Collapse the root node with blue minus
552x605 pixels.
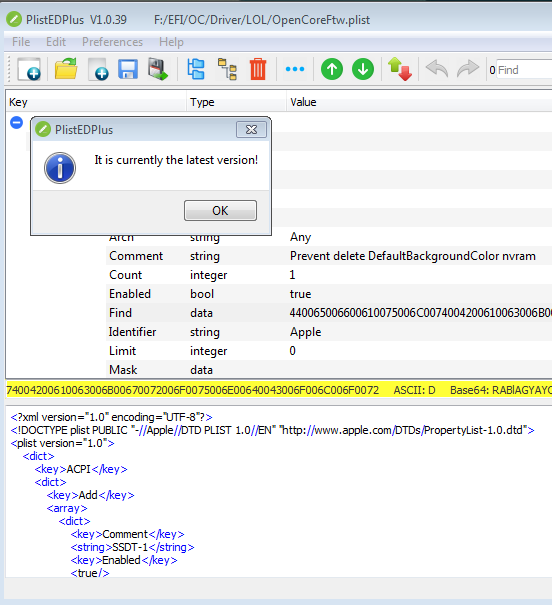17,123
